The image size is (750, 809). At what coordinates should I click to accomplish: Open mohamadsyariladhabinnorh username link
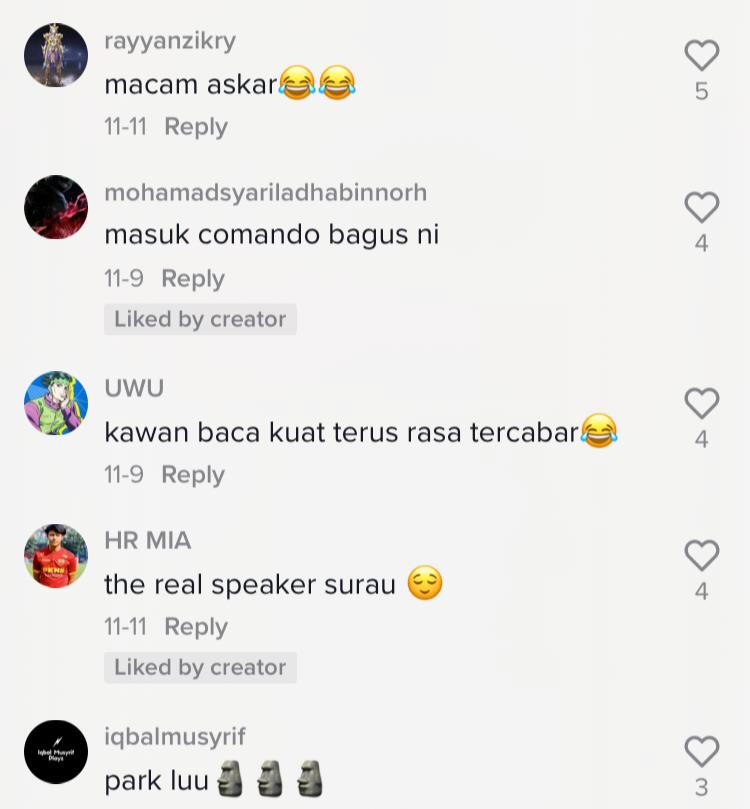(266, 193)
